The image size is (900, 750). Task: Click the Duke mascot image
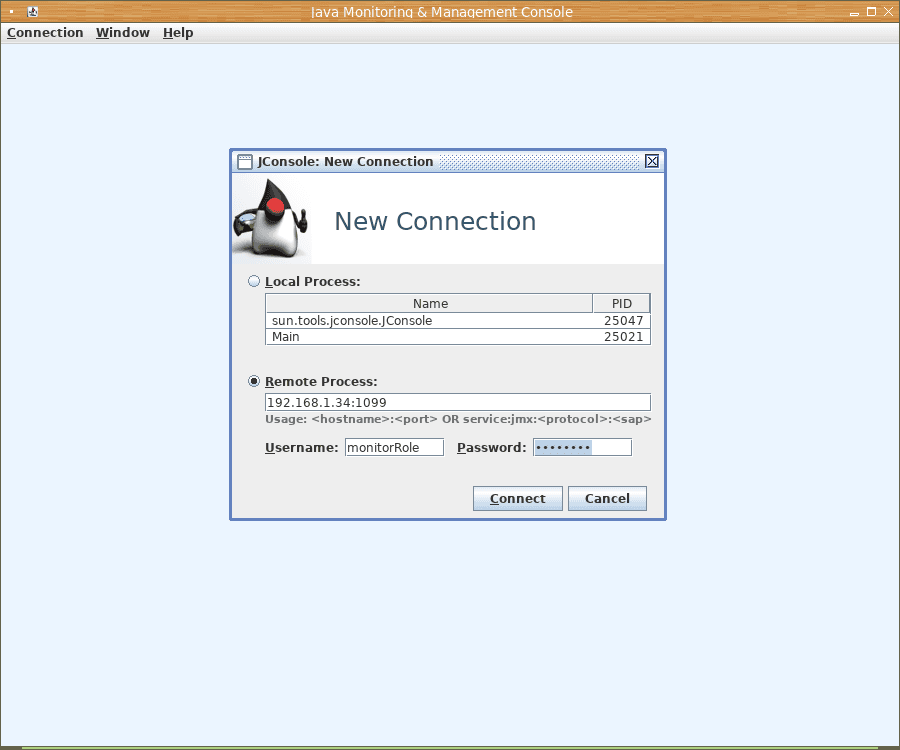pyautogui.click(x=271, y=219)
